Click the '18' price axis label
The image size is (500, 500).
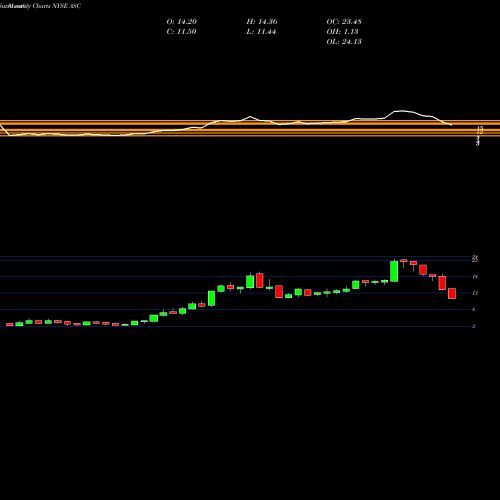tap(475, 277)
